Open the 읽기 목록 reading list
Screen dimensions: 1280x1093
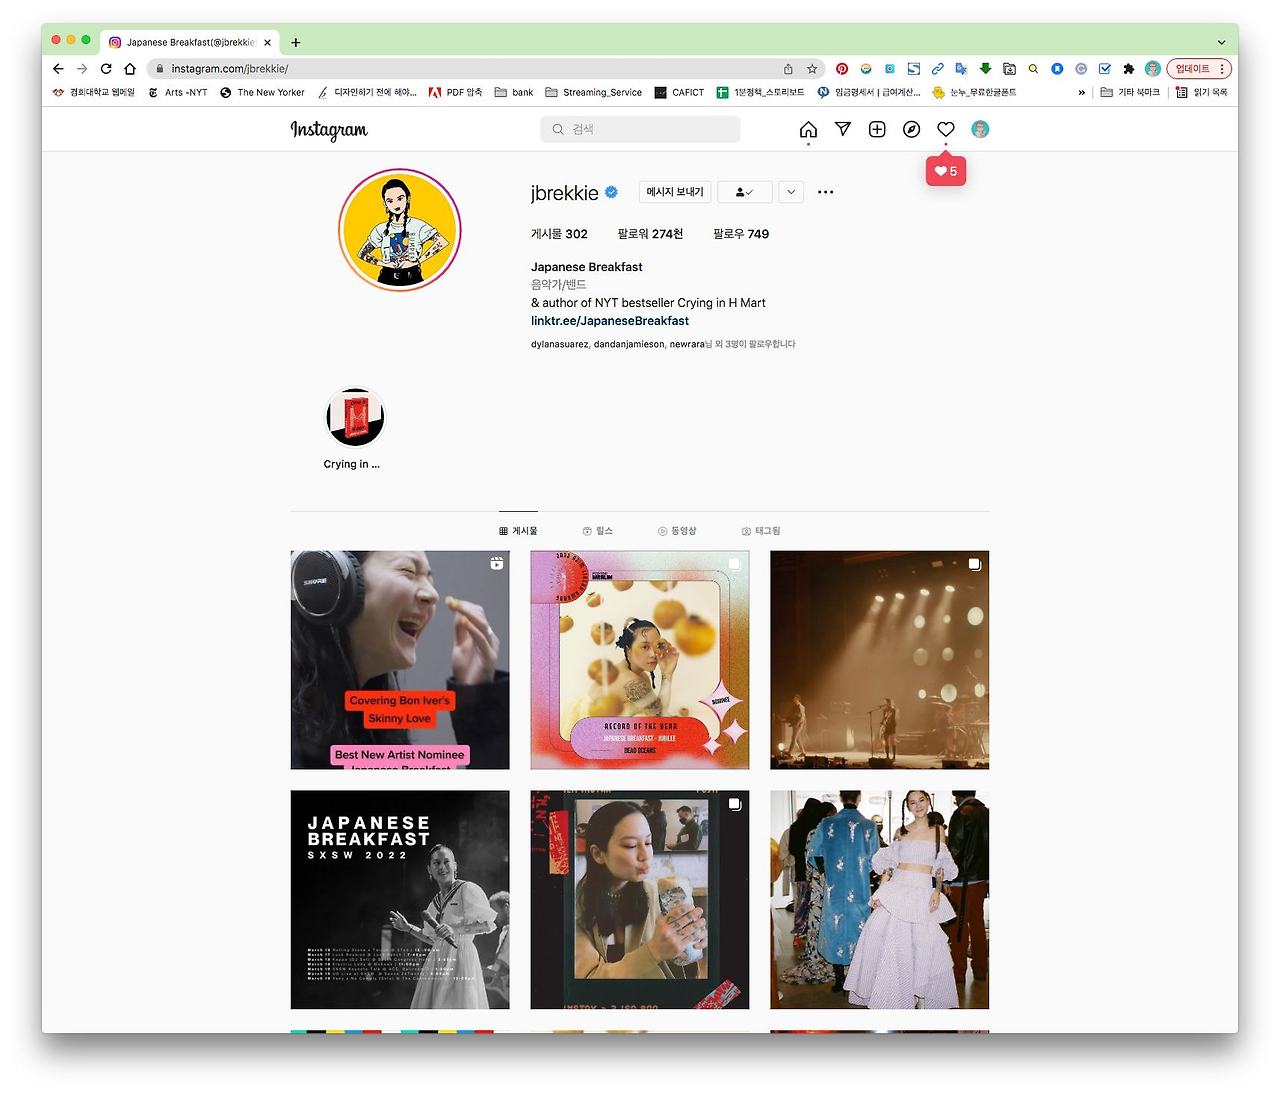(1202, 92)
